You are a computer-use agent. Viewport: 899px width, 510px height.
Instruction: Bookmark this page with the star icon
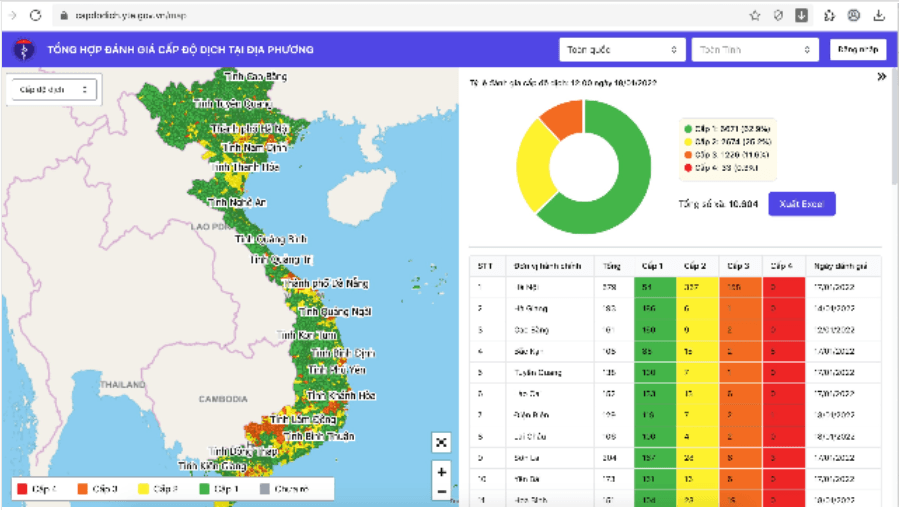coord(755,15)
